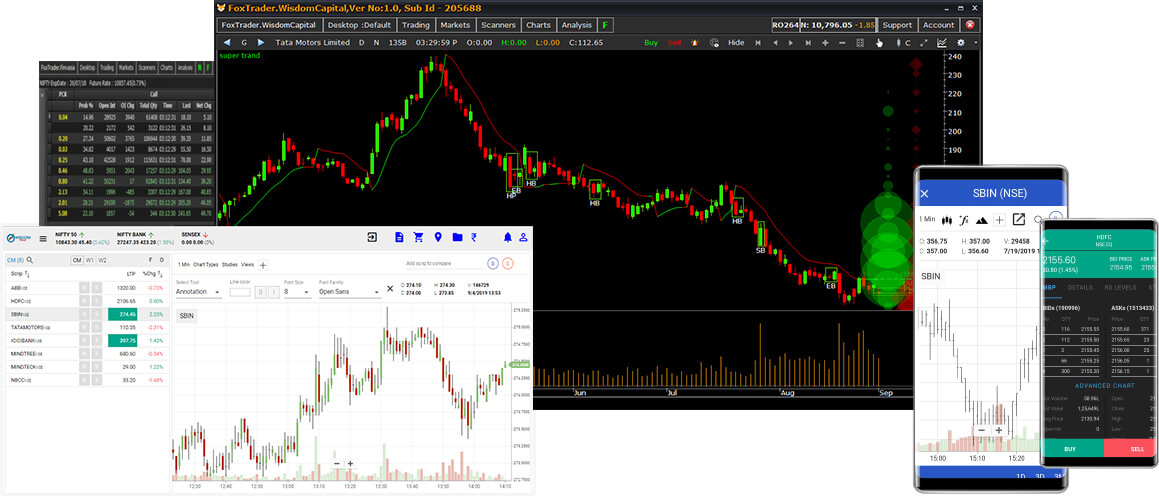Viewport: 1159px width, 496px height.
Task: Click the Support button in FoxTrader
Action: point(897,25)
